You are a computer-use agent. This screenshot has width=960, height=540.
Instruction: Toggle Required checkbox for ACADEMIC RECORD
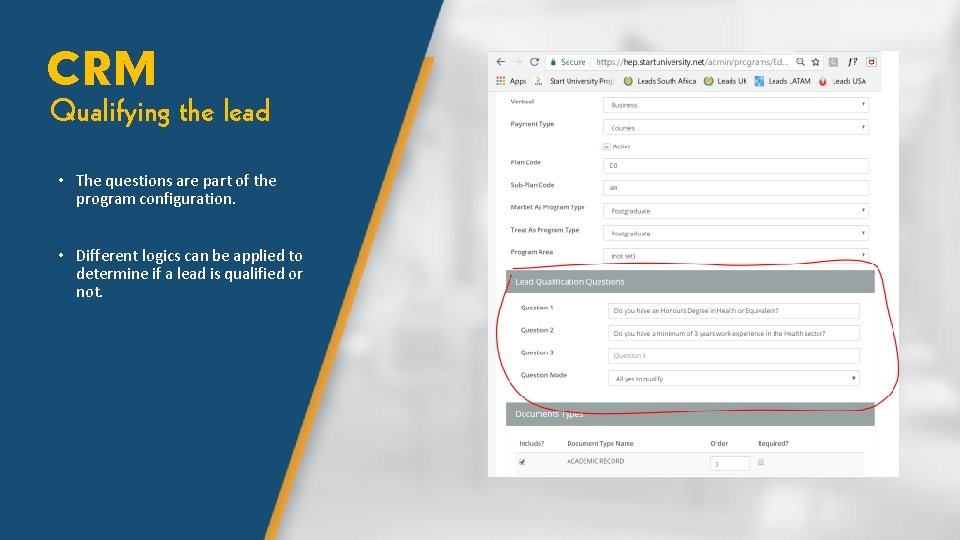point(761,462)
